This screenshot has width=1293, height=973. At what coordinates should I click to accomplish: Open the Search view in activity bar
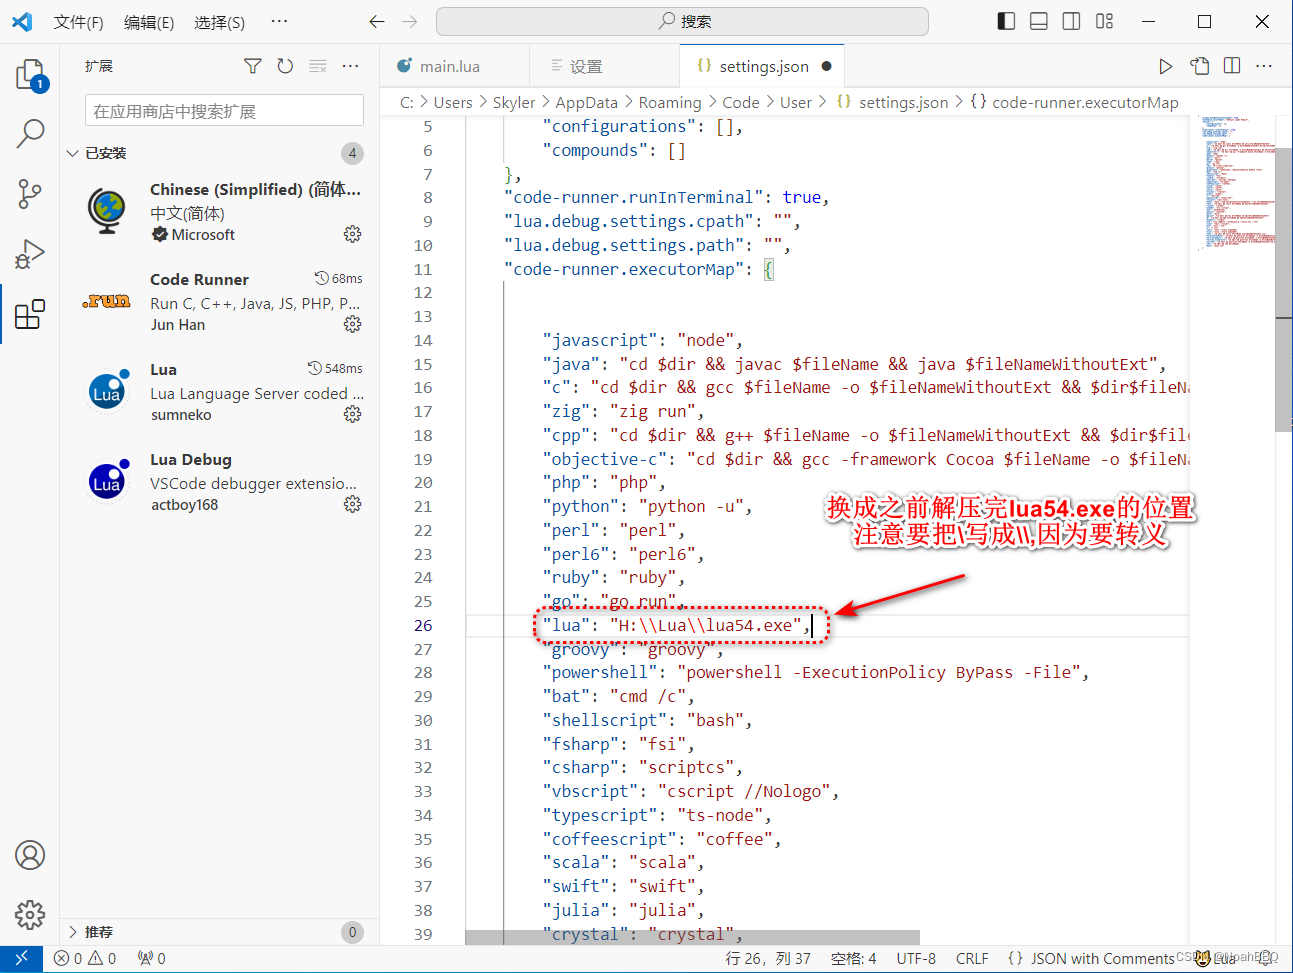click(x=30, y=133)
